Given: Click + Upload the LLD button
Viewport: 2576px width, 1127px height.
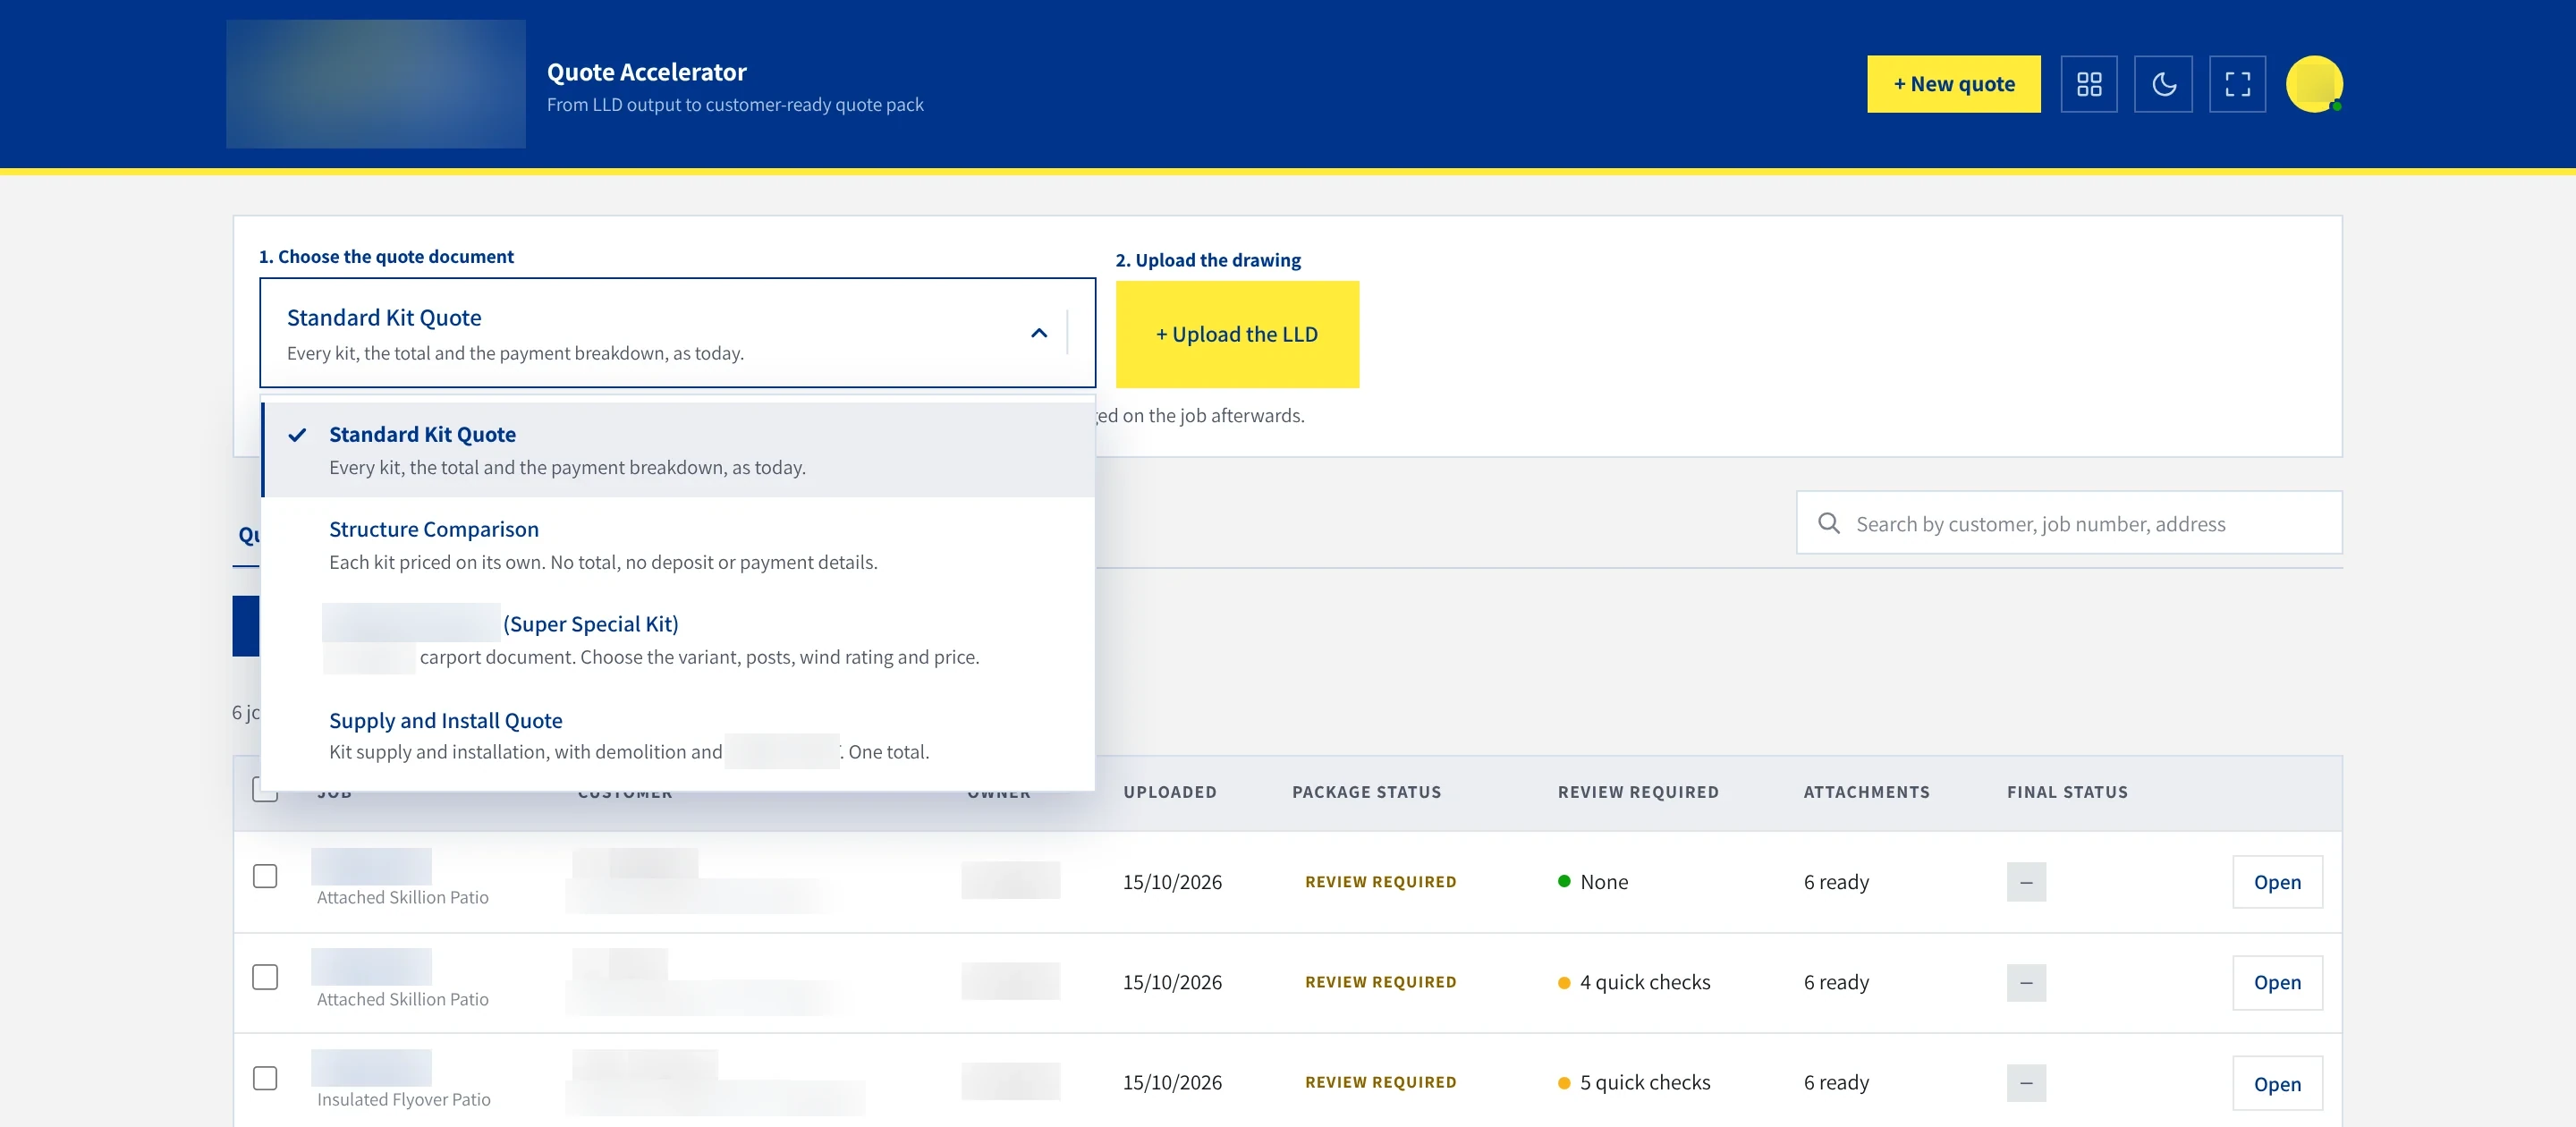Looking at the screenshot, I should [1237, 334].
